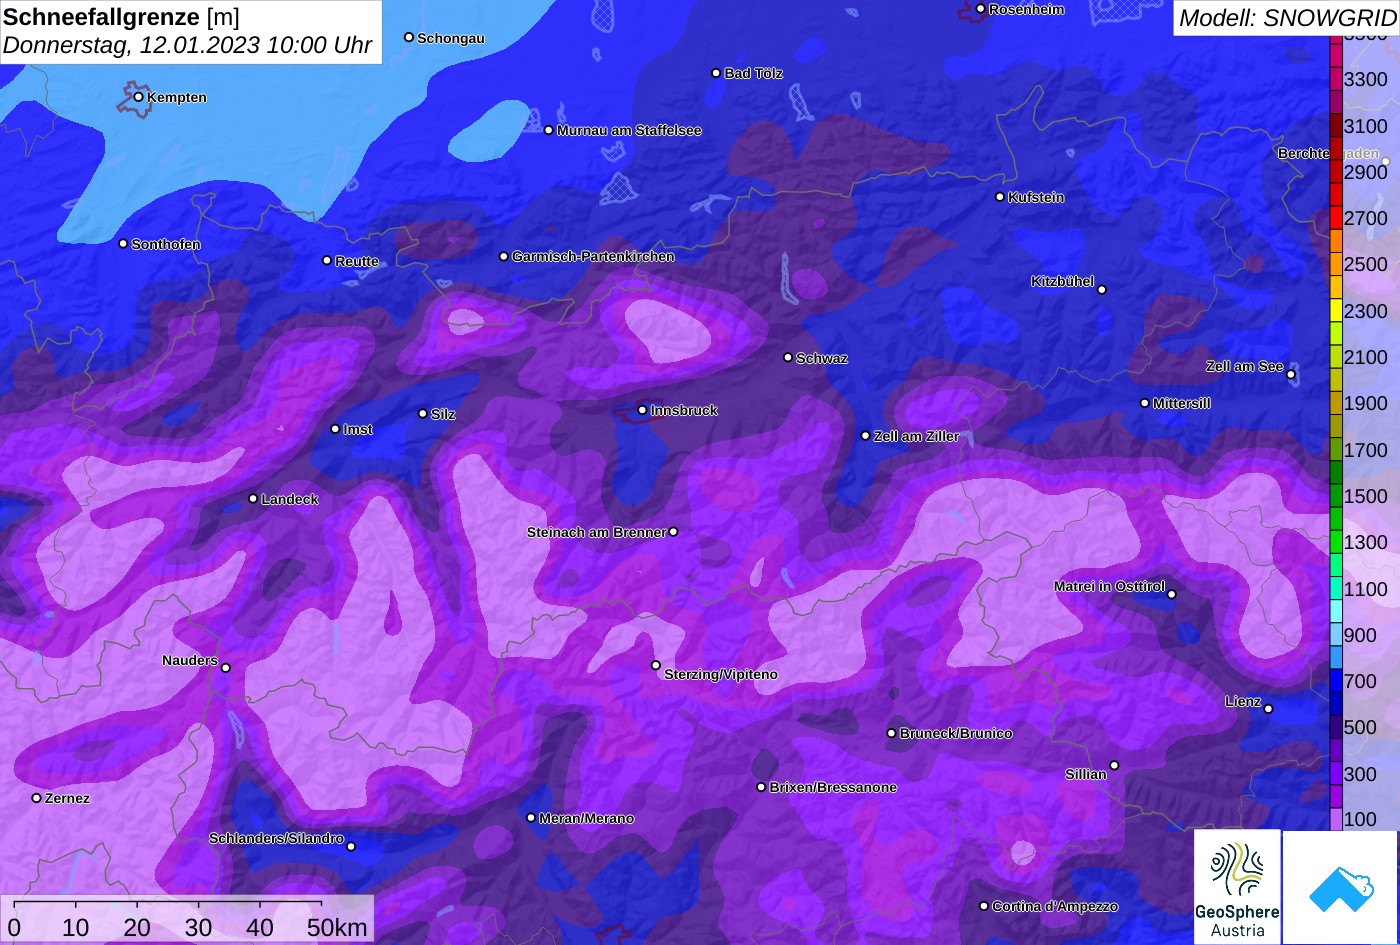Click the red legend swatch beside 2700
This screenshot has height=945, width=1400.
(x=1336, y=218)
